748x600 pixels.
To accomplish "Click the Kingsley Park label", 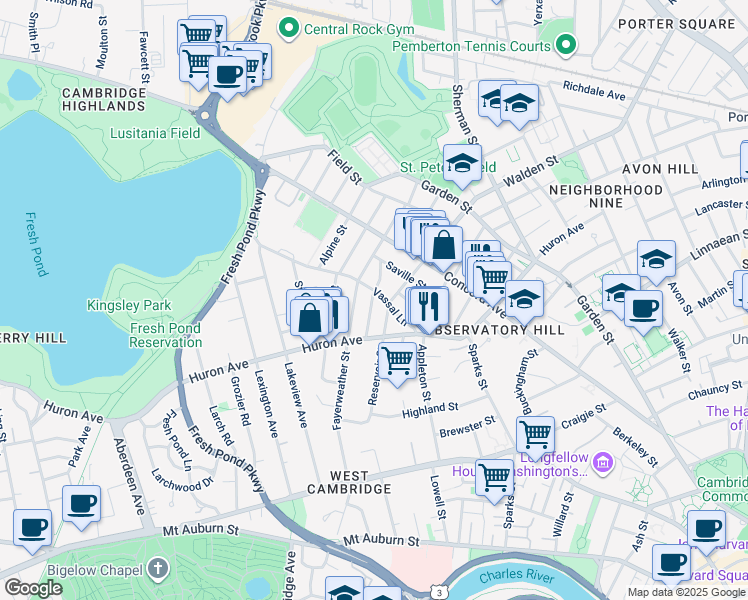I will 129,305.
